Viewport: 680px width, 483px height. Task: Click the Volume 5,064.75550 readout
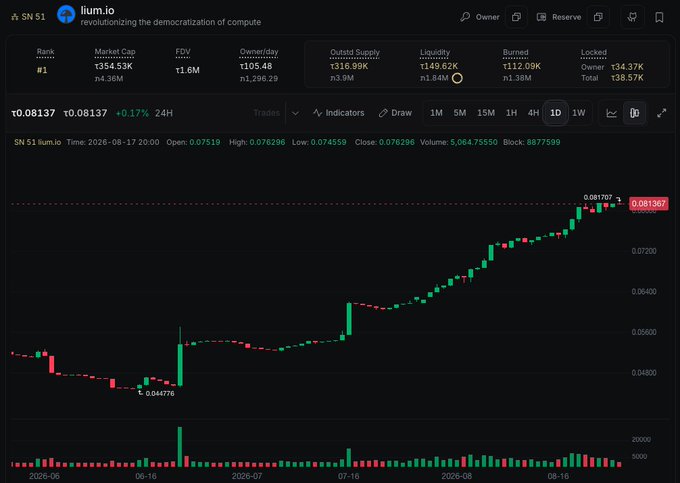pyautogui.click(x=459, y=142)
